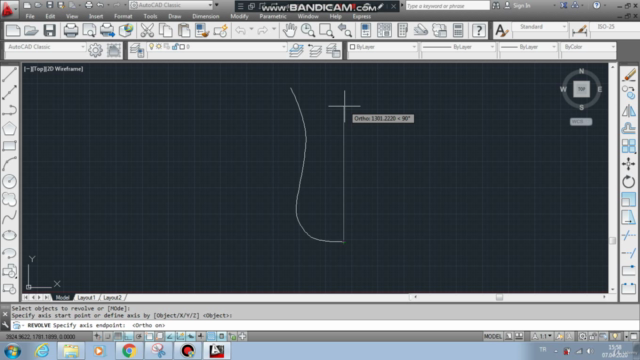
Task: Select the Line tool in Draw toolbar
Action: click(x=9, y=74)
